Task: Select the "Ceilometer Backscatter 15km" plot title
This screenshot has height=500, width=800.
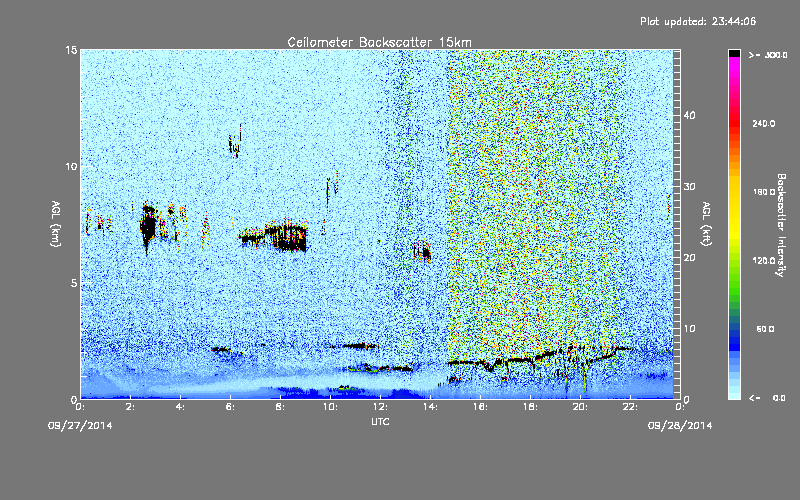Action: [380, 42]
